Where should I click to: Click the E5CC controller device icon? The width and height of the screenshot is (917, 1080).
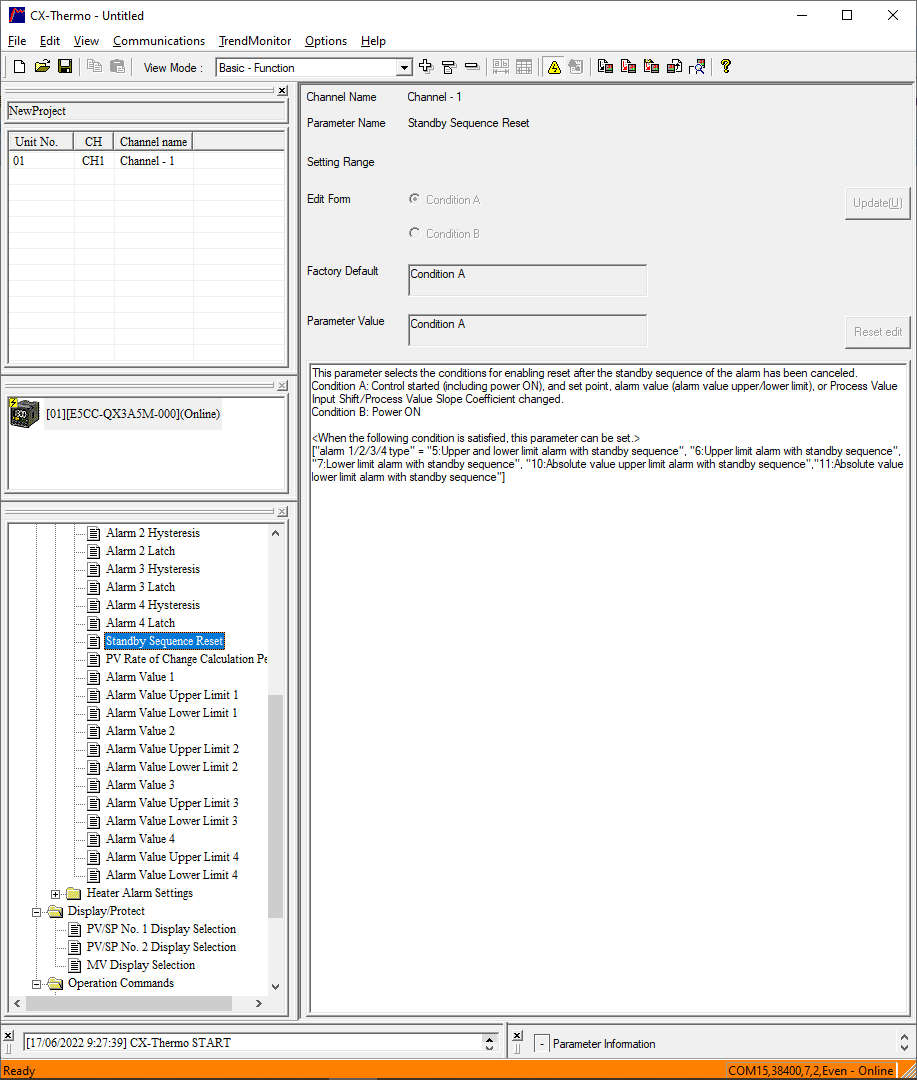pos(24,413)
